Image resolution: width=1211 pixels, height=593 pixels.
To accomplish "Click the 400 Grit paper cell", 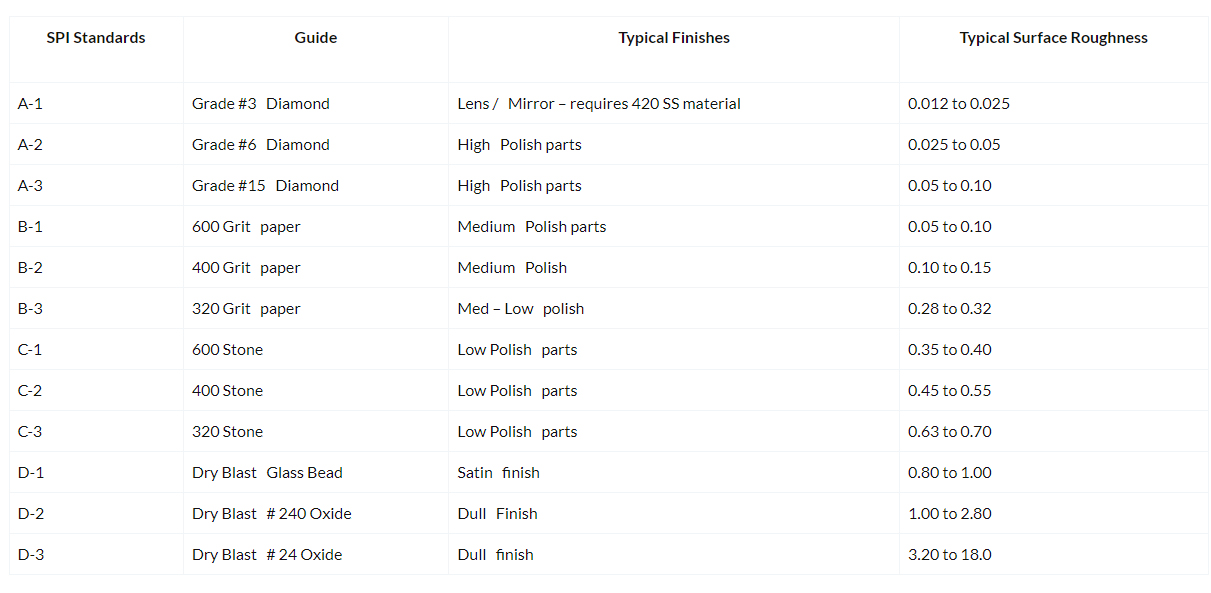I will tap(246, 268).
